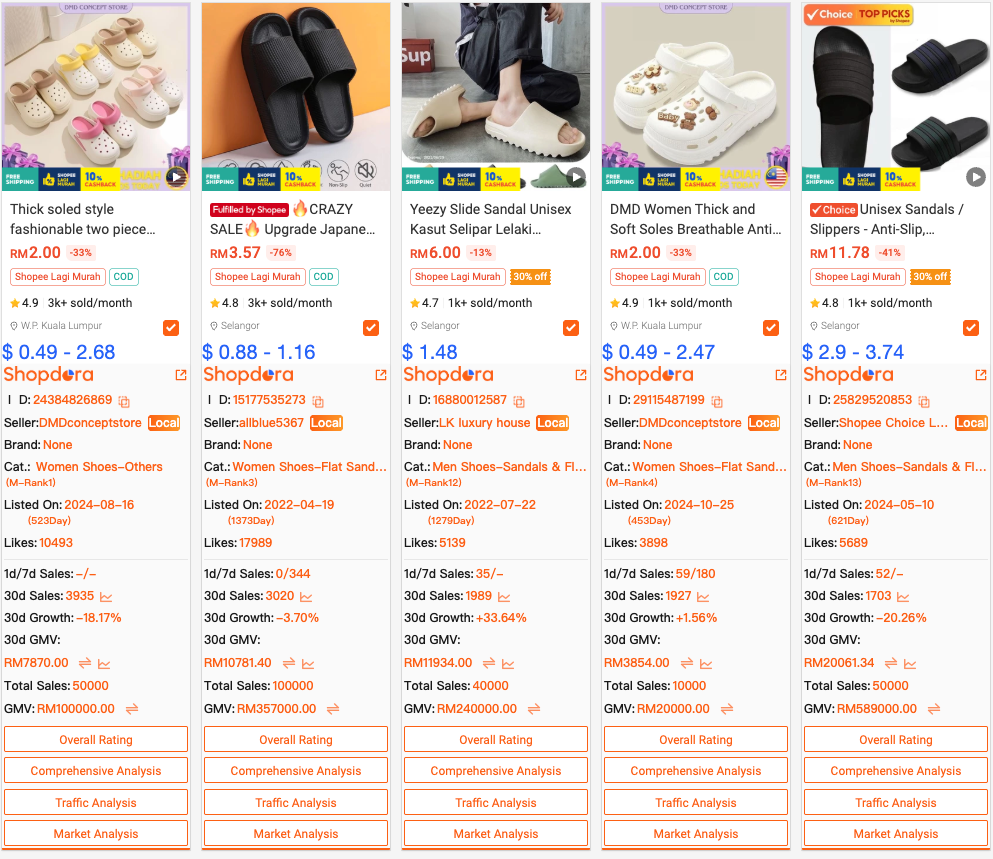Open Overall Rating for first product
This screenshot has width=993, height=859.
click(x=96, y=739)
